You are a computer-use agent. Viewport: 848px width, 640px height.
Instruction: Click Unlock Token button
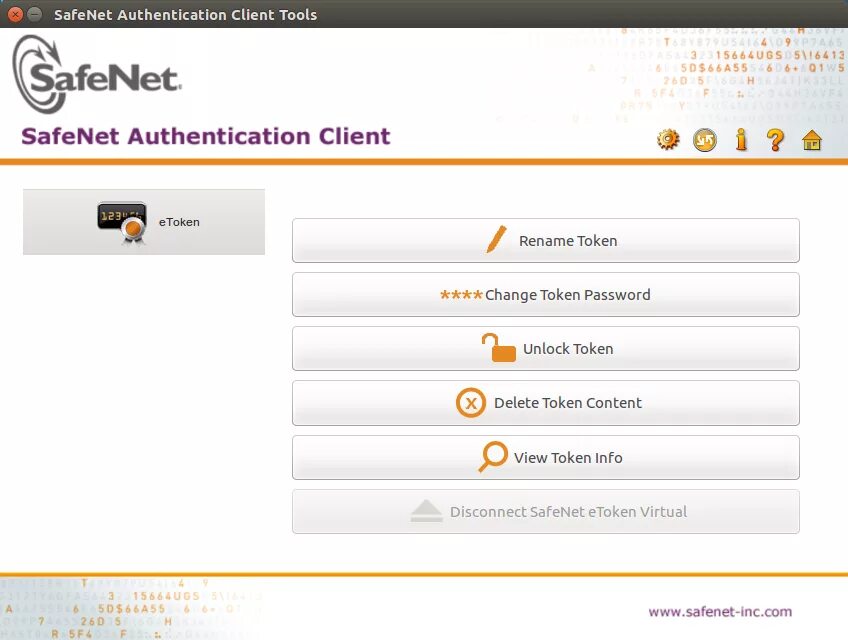click(x=546, y=349)
